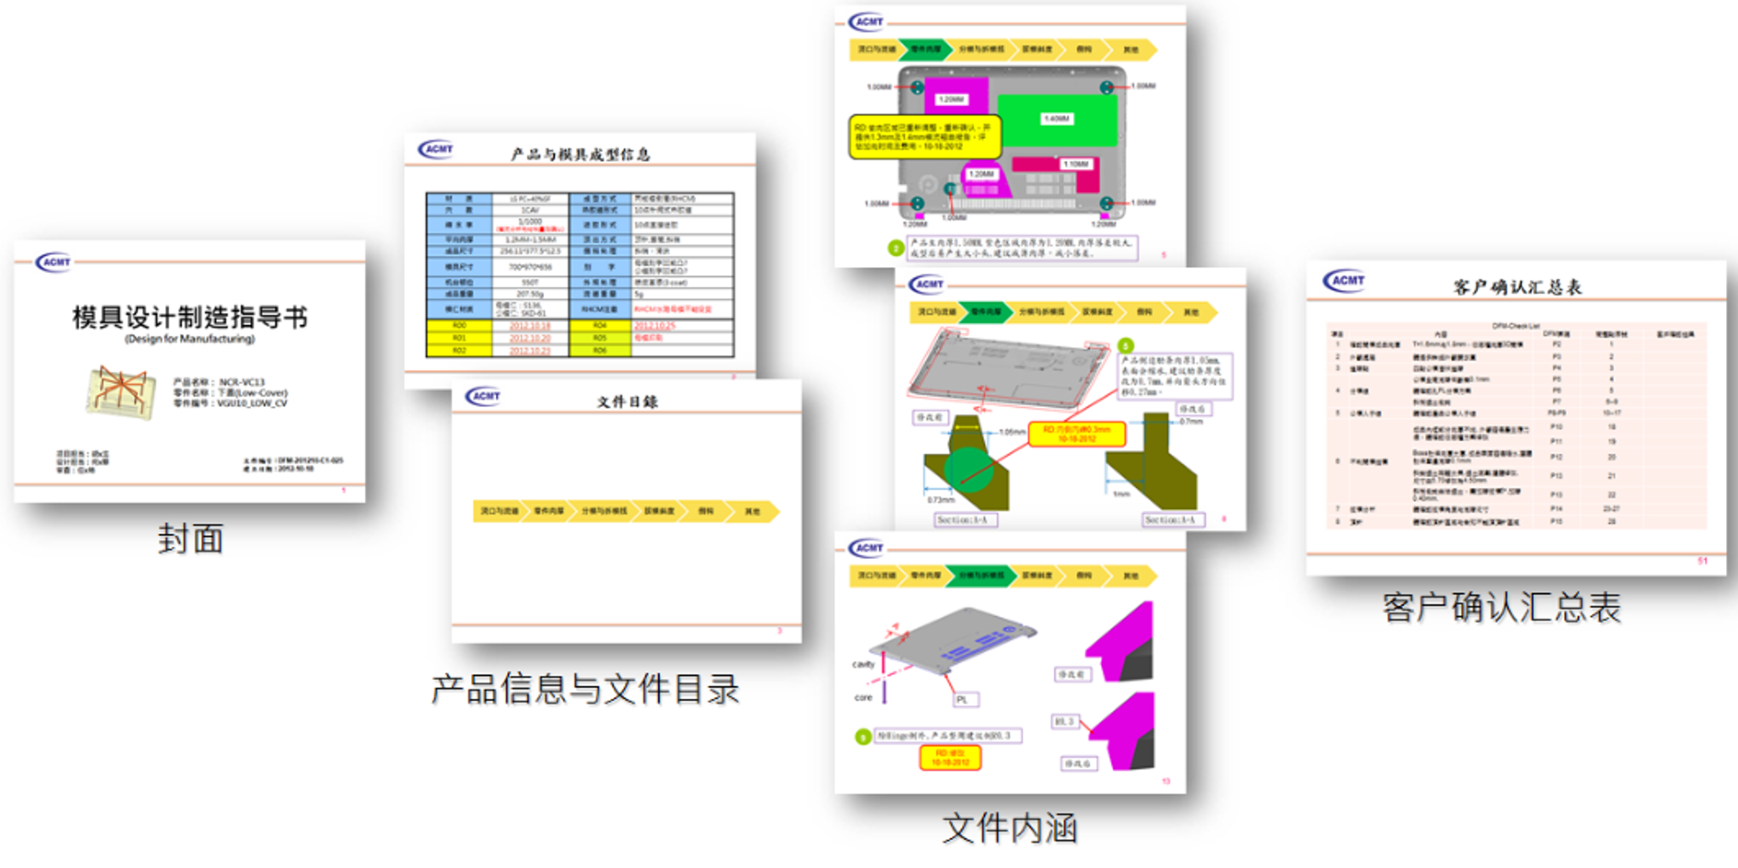Click ACMT logo on the 文件目録 slide
The image size is (1738, 868).
[x=484, y=397]
